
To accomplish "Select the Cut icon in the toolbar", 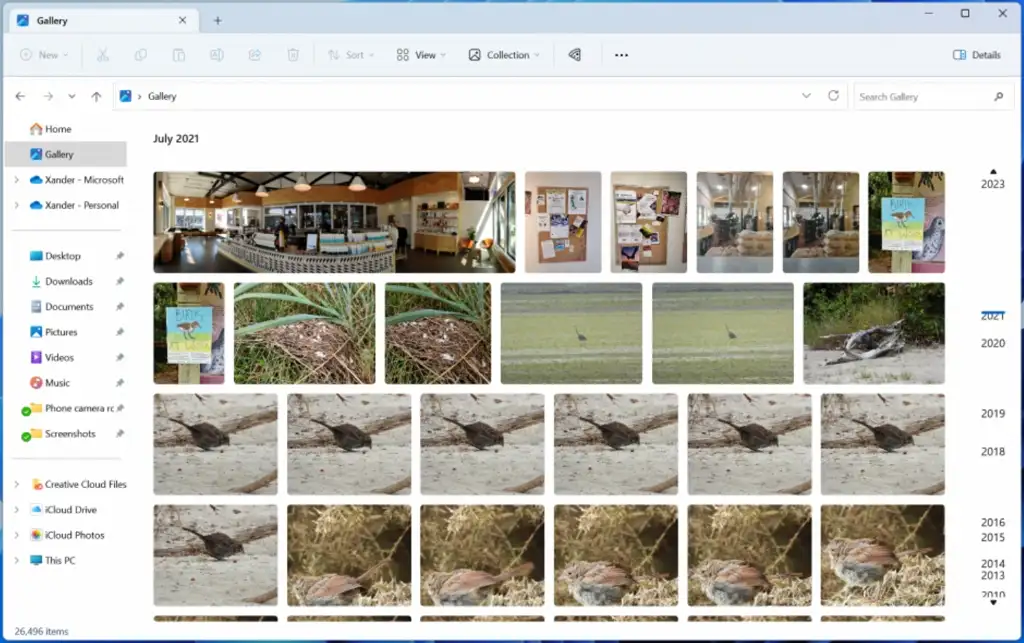I will [x=105, y=54].
